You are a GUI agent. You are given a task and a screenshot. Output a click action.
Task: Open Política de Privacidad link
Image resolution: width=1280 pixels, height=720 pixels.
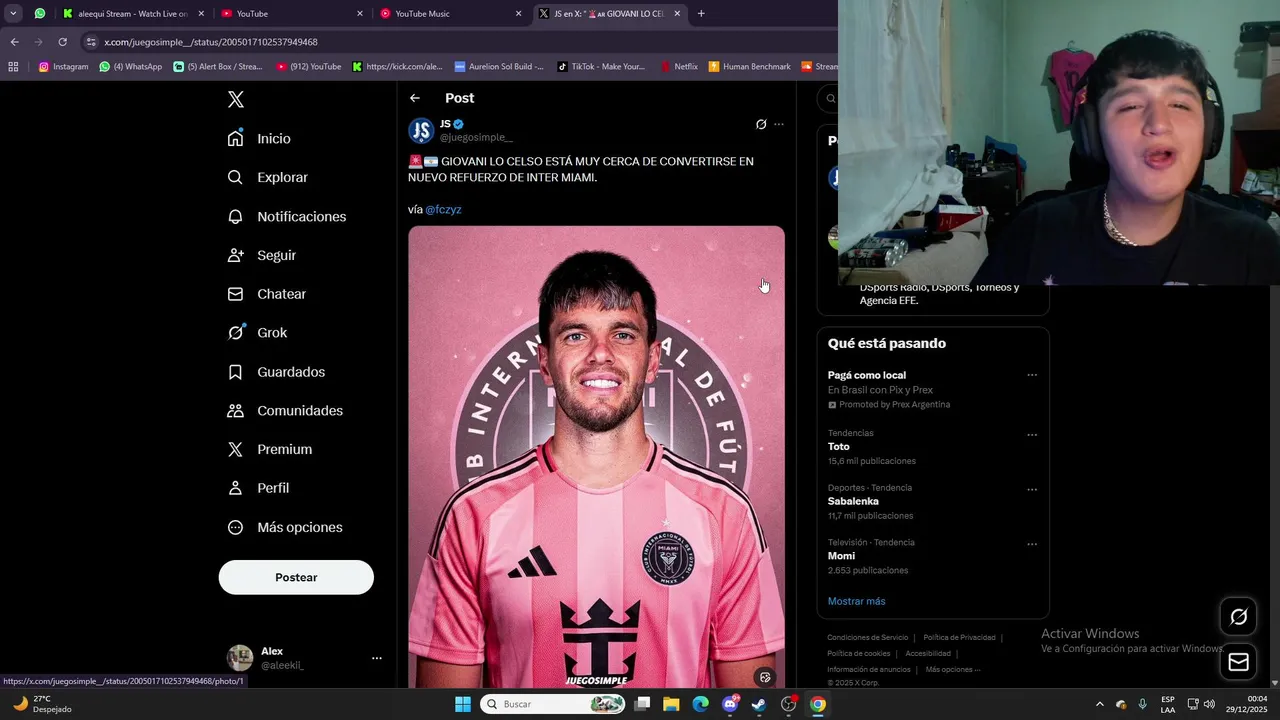(x=959, y=637)
